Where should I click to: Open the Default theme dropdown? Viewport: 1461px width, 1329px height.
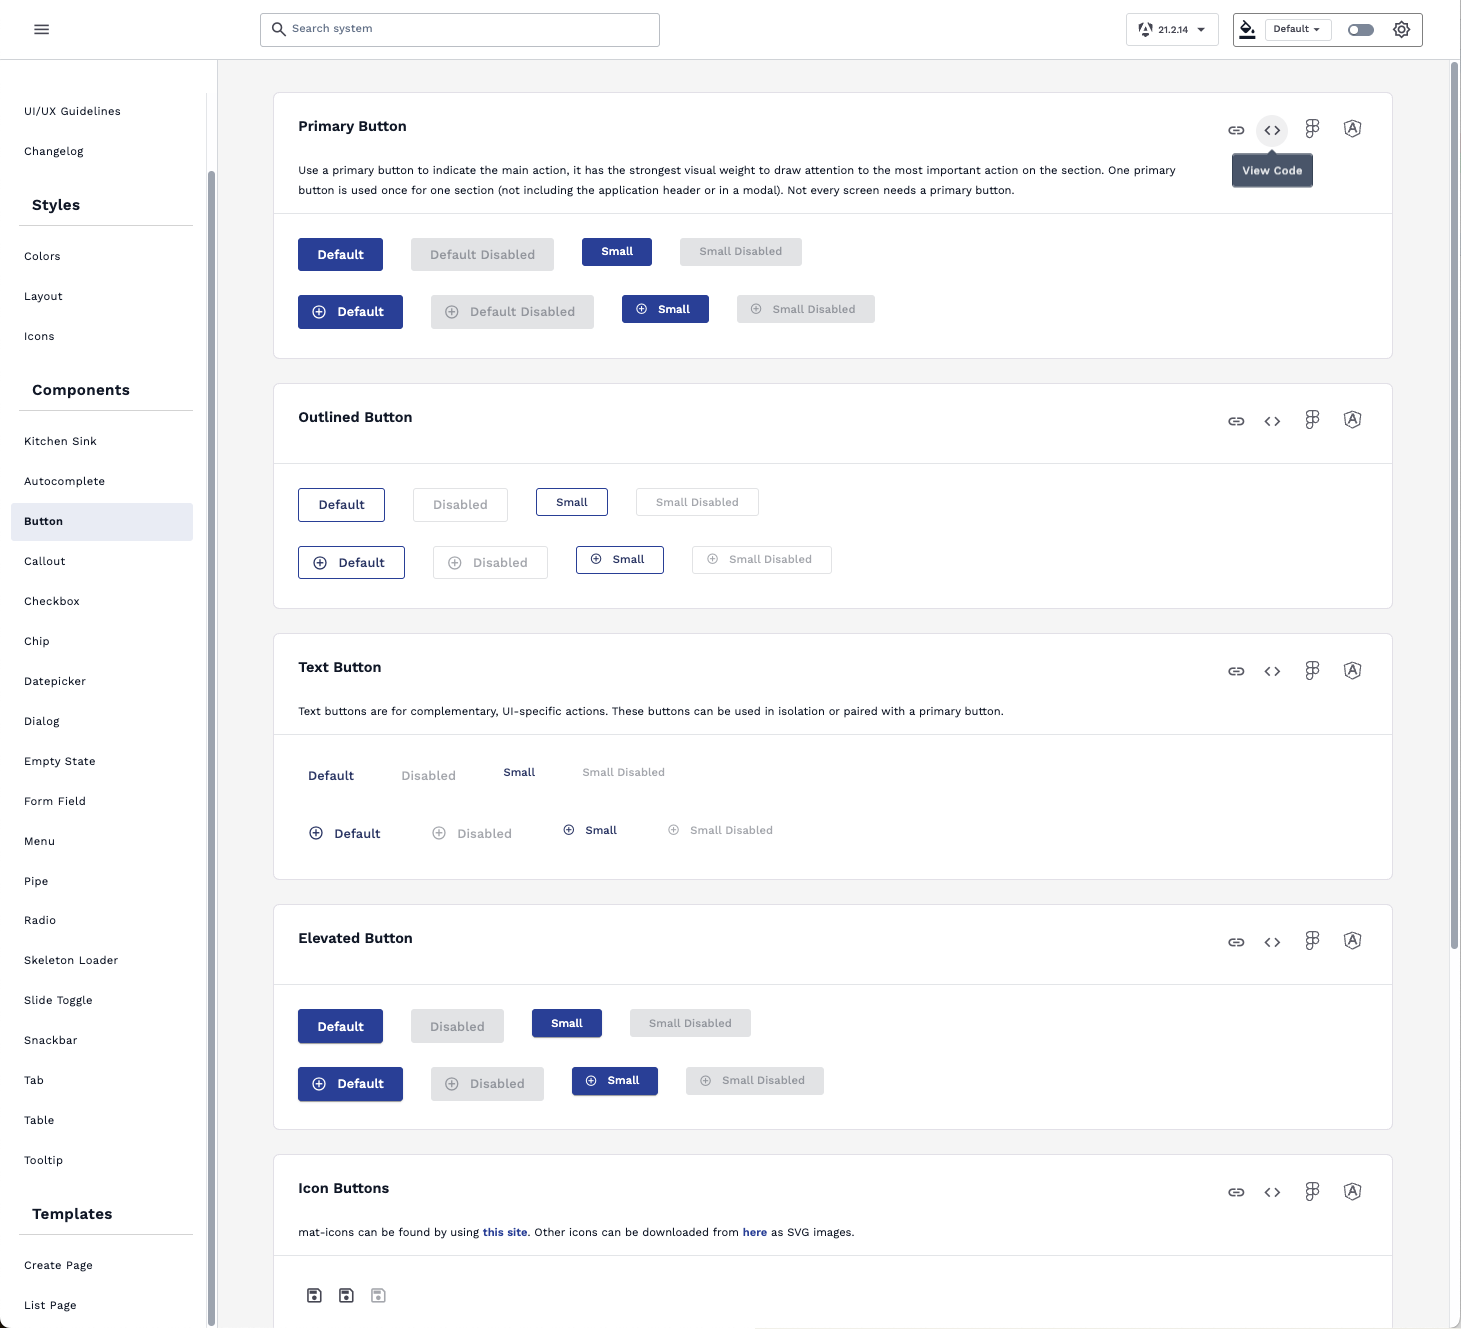[1297, 29]
